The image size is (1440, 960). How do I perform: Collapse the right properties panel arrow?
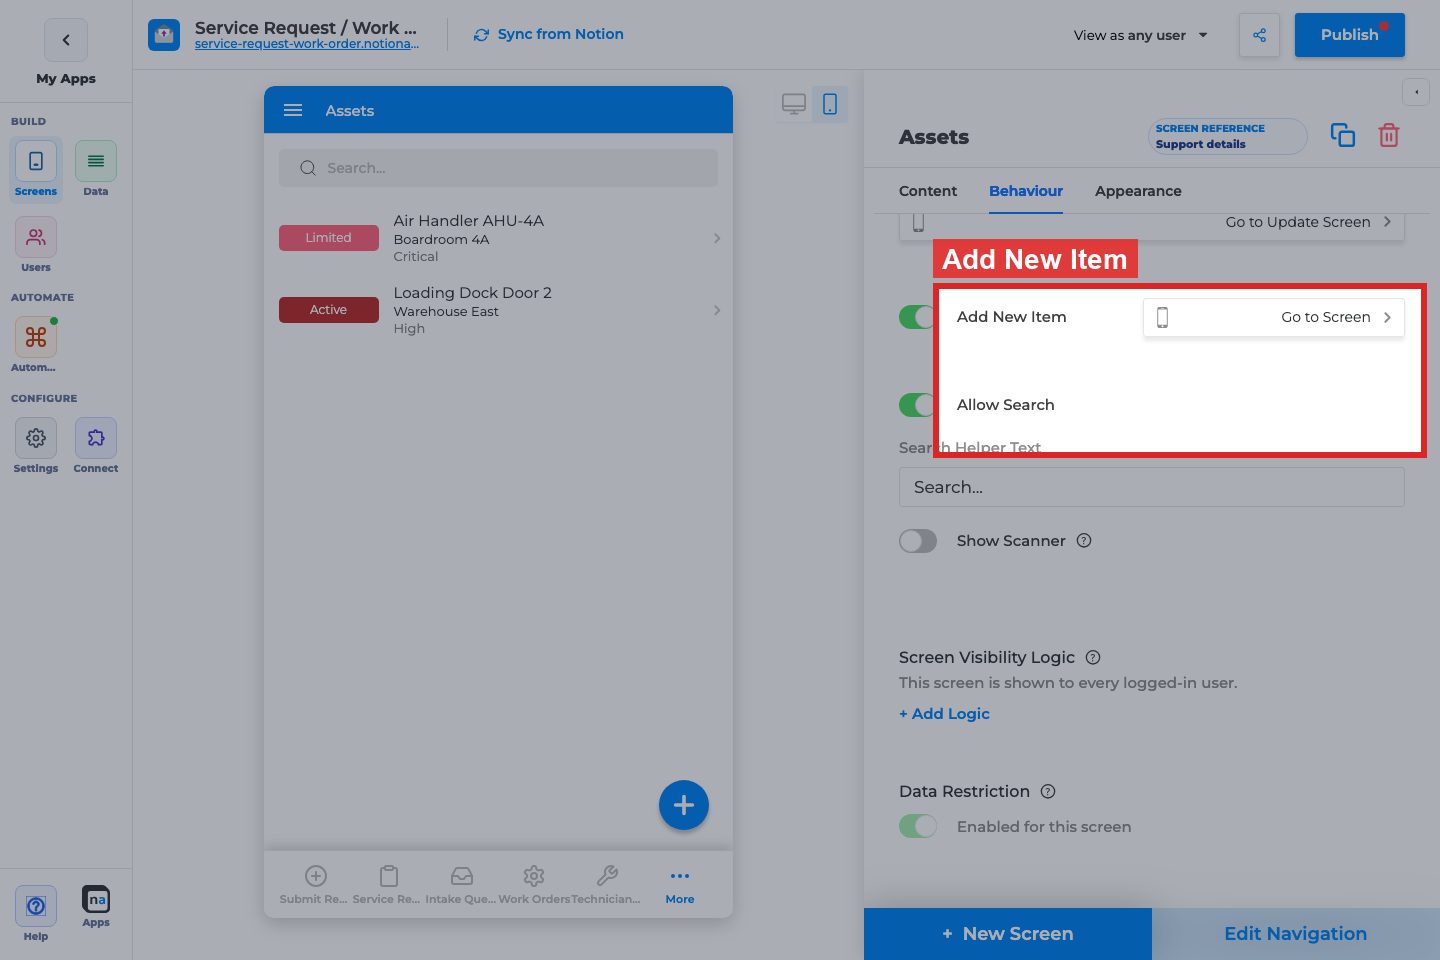[1416, 92]
